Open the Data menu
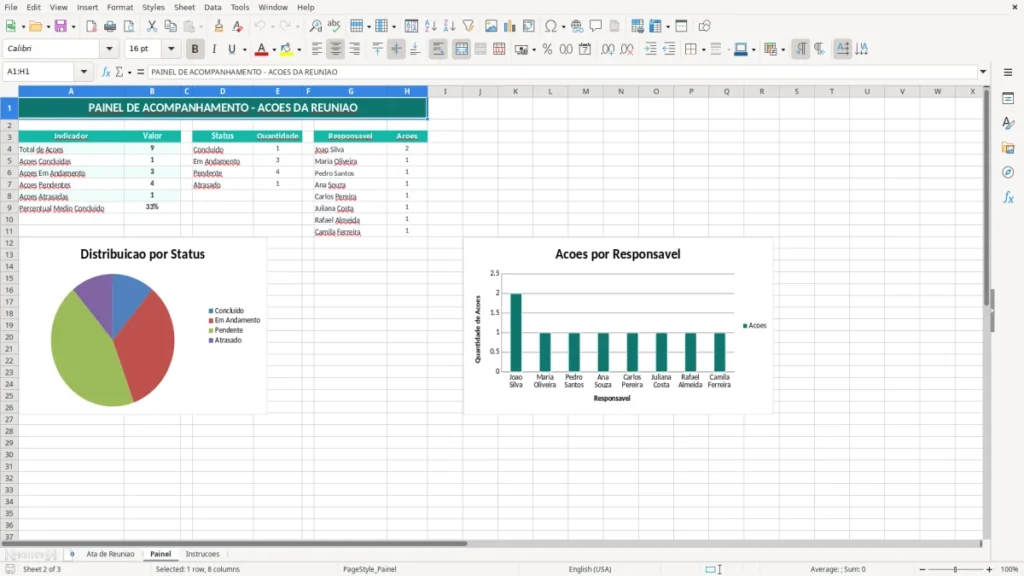The height and width of the screenshot is (576, 1024). (212, 7)
